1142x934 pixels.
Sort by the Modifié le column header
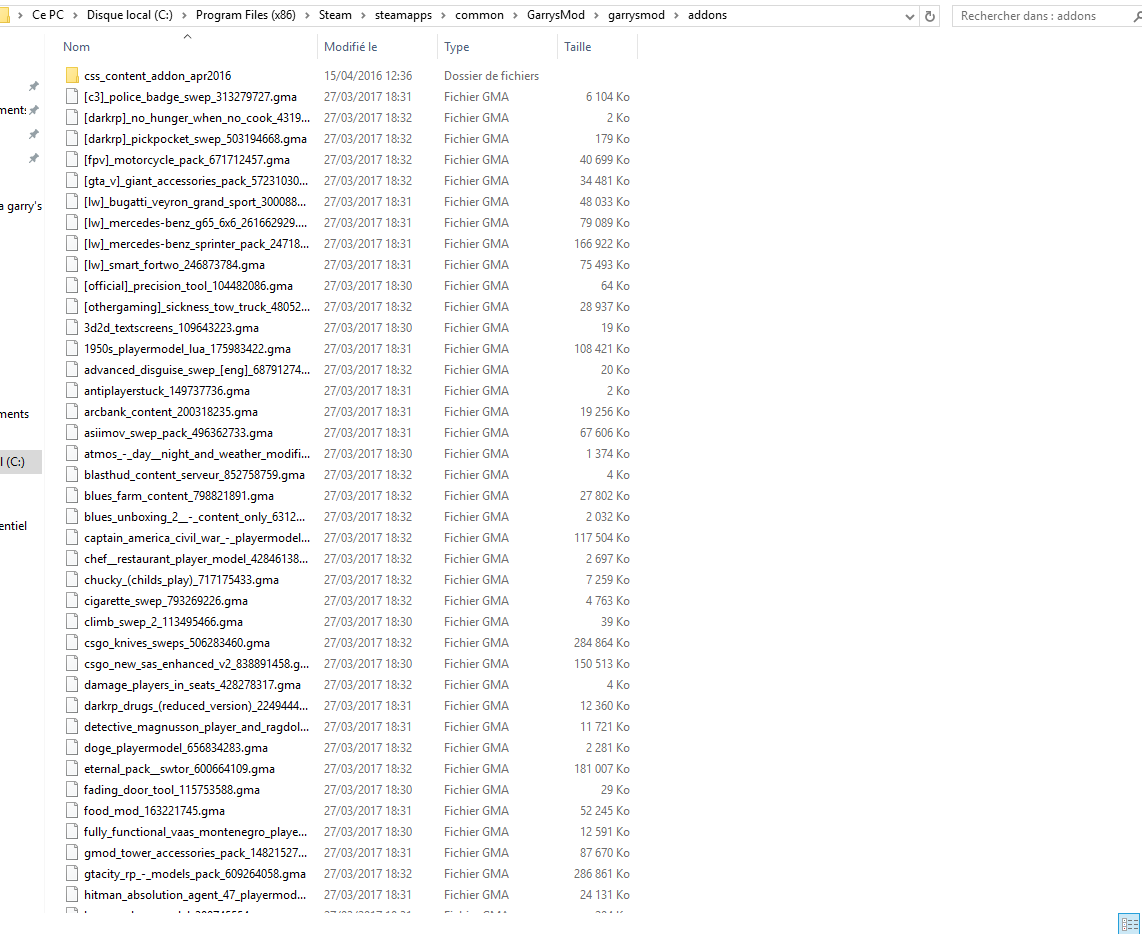pos(350,47)
